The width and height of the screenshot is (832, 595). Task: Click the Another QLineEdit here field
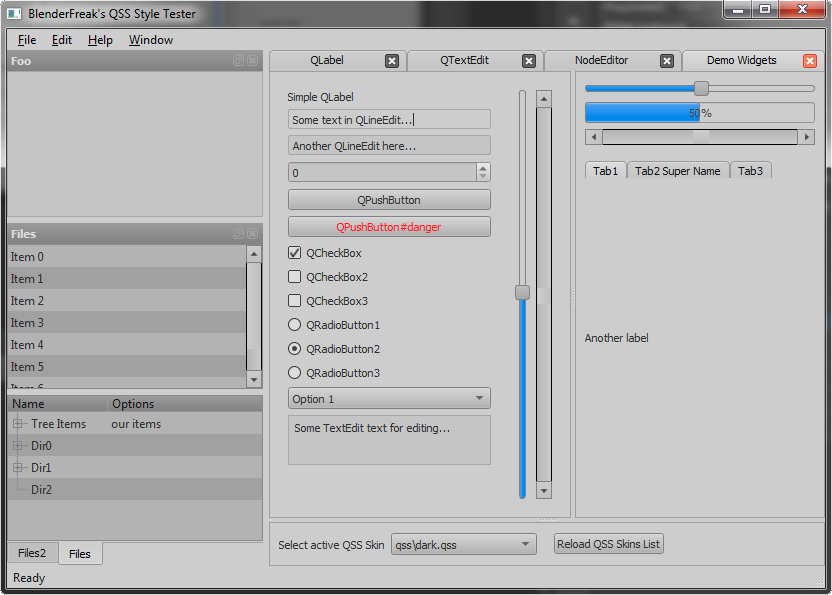point(389,145)
